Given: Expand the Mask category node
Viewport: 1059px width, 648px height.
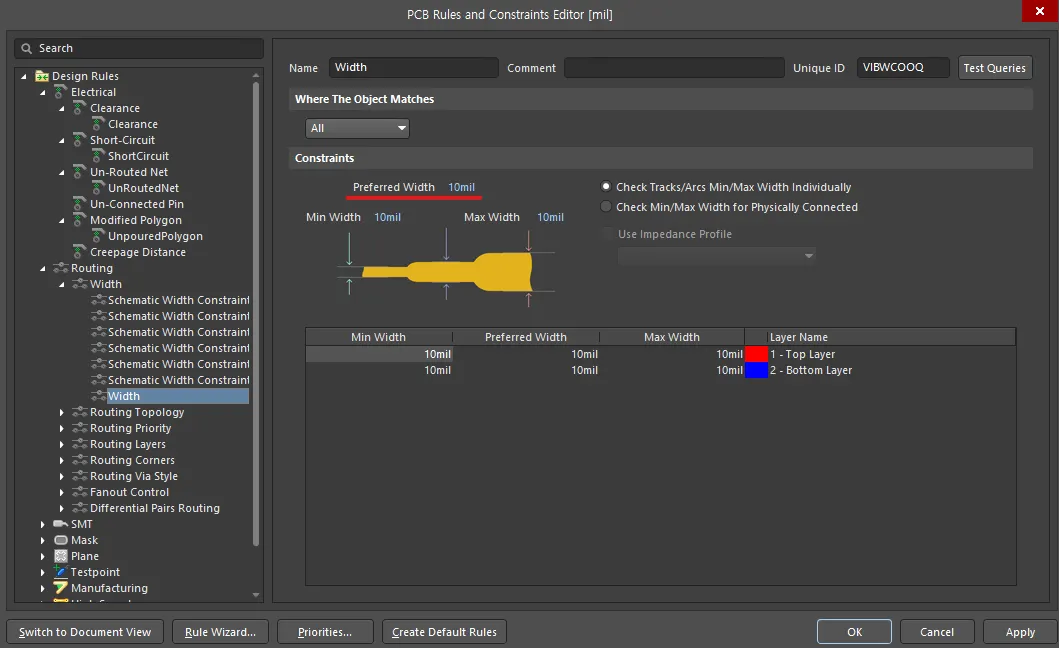Looking at the screenshot, I should (x=43, y=540).
